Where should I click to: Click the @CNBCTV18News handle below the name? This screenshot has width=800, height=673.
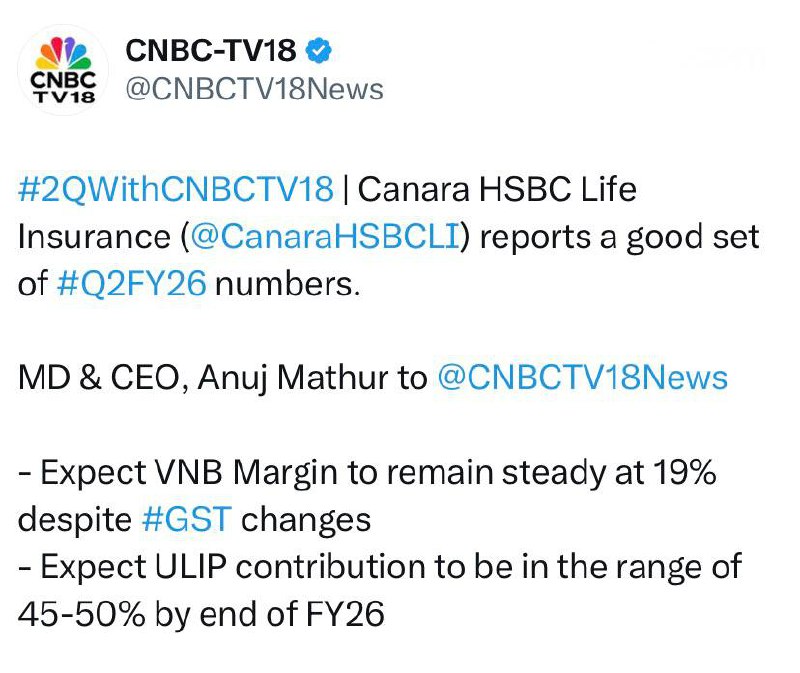point(253,89)
